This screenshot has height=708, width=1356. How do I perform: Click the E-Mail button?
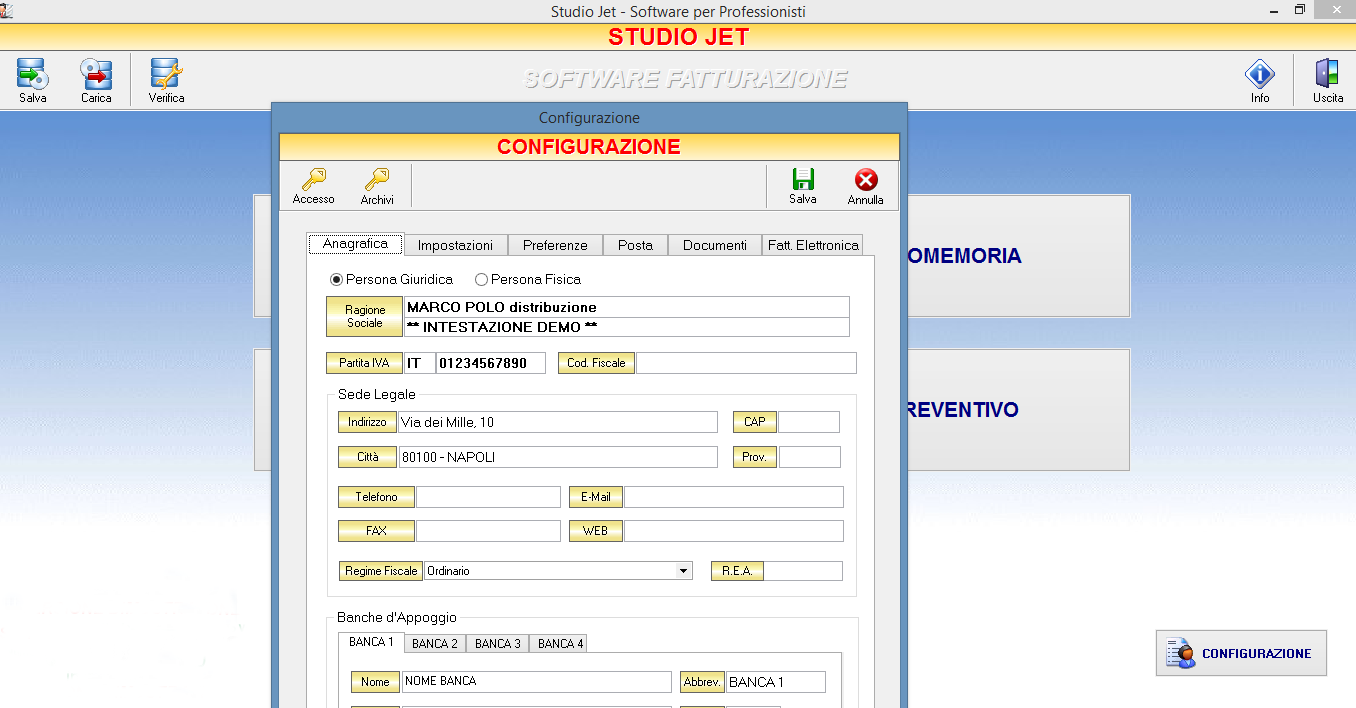click(595, 497)
